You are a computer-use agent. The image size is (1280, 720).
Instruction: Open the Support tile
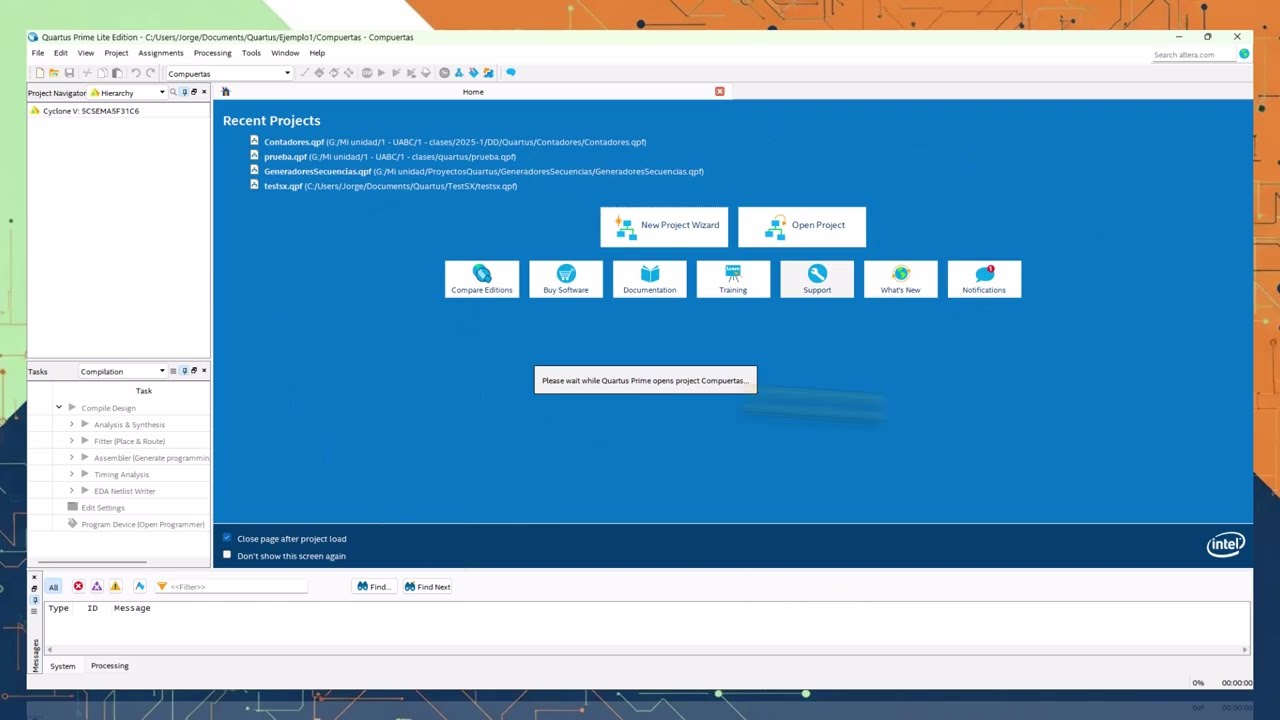click(x=817, y=279)
